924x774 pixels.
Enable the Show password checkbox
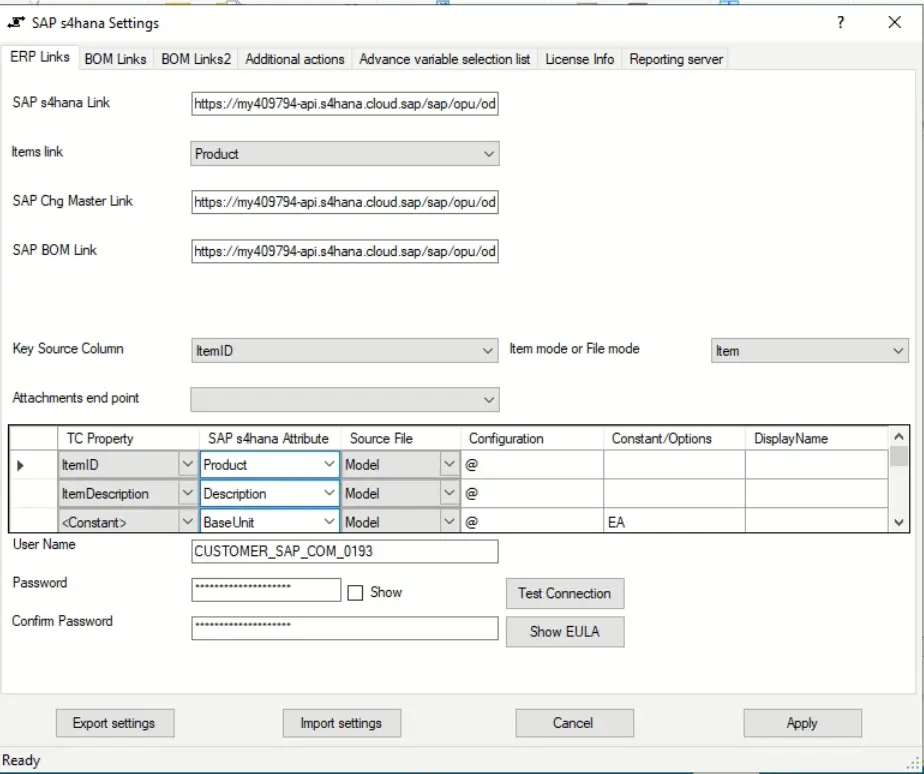tap(356, 592)
